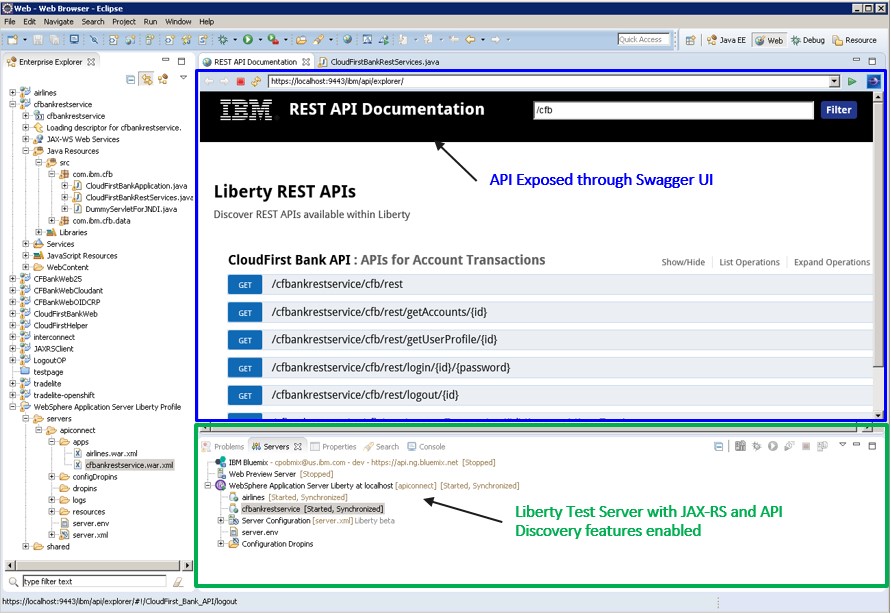Click Expand Operations in CloudFirst Bank API
Viewport: 891px width, 614px height.
831,262
